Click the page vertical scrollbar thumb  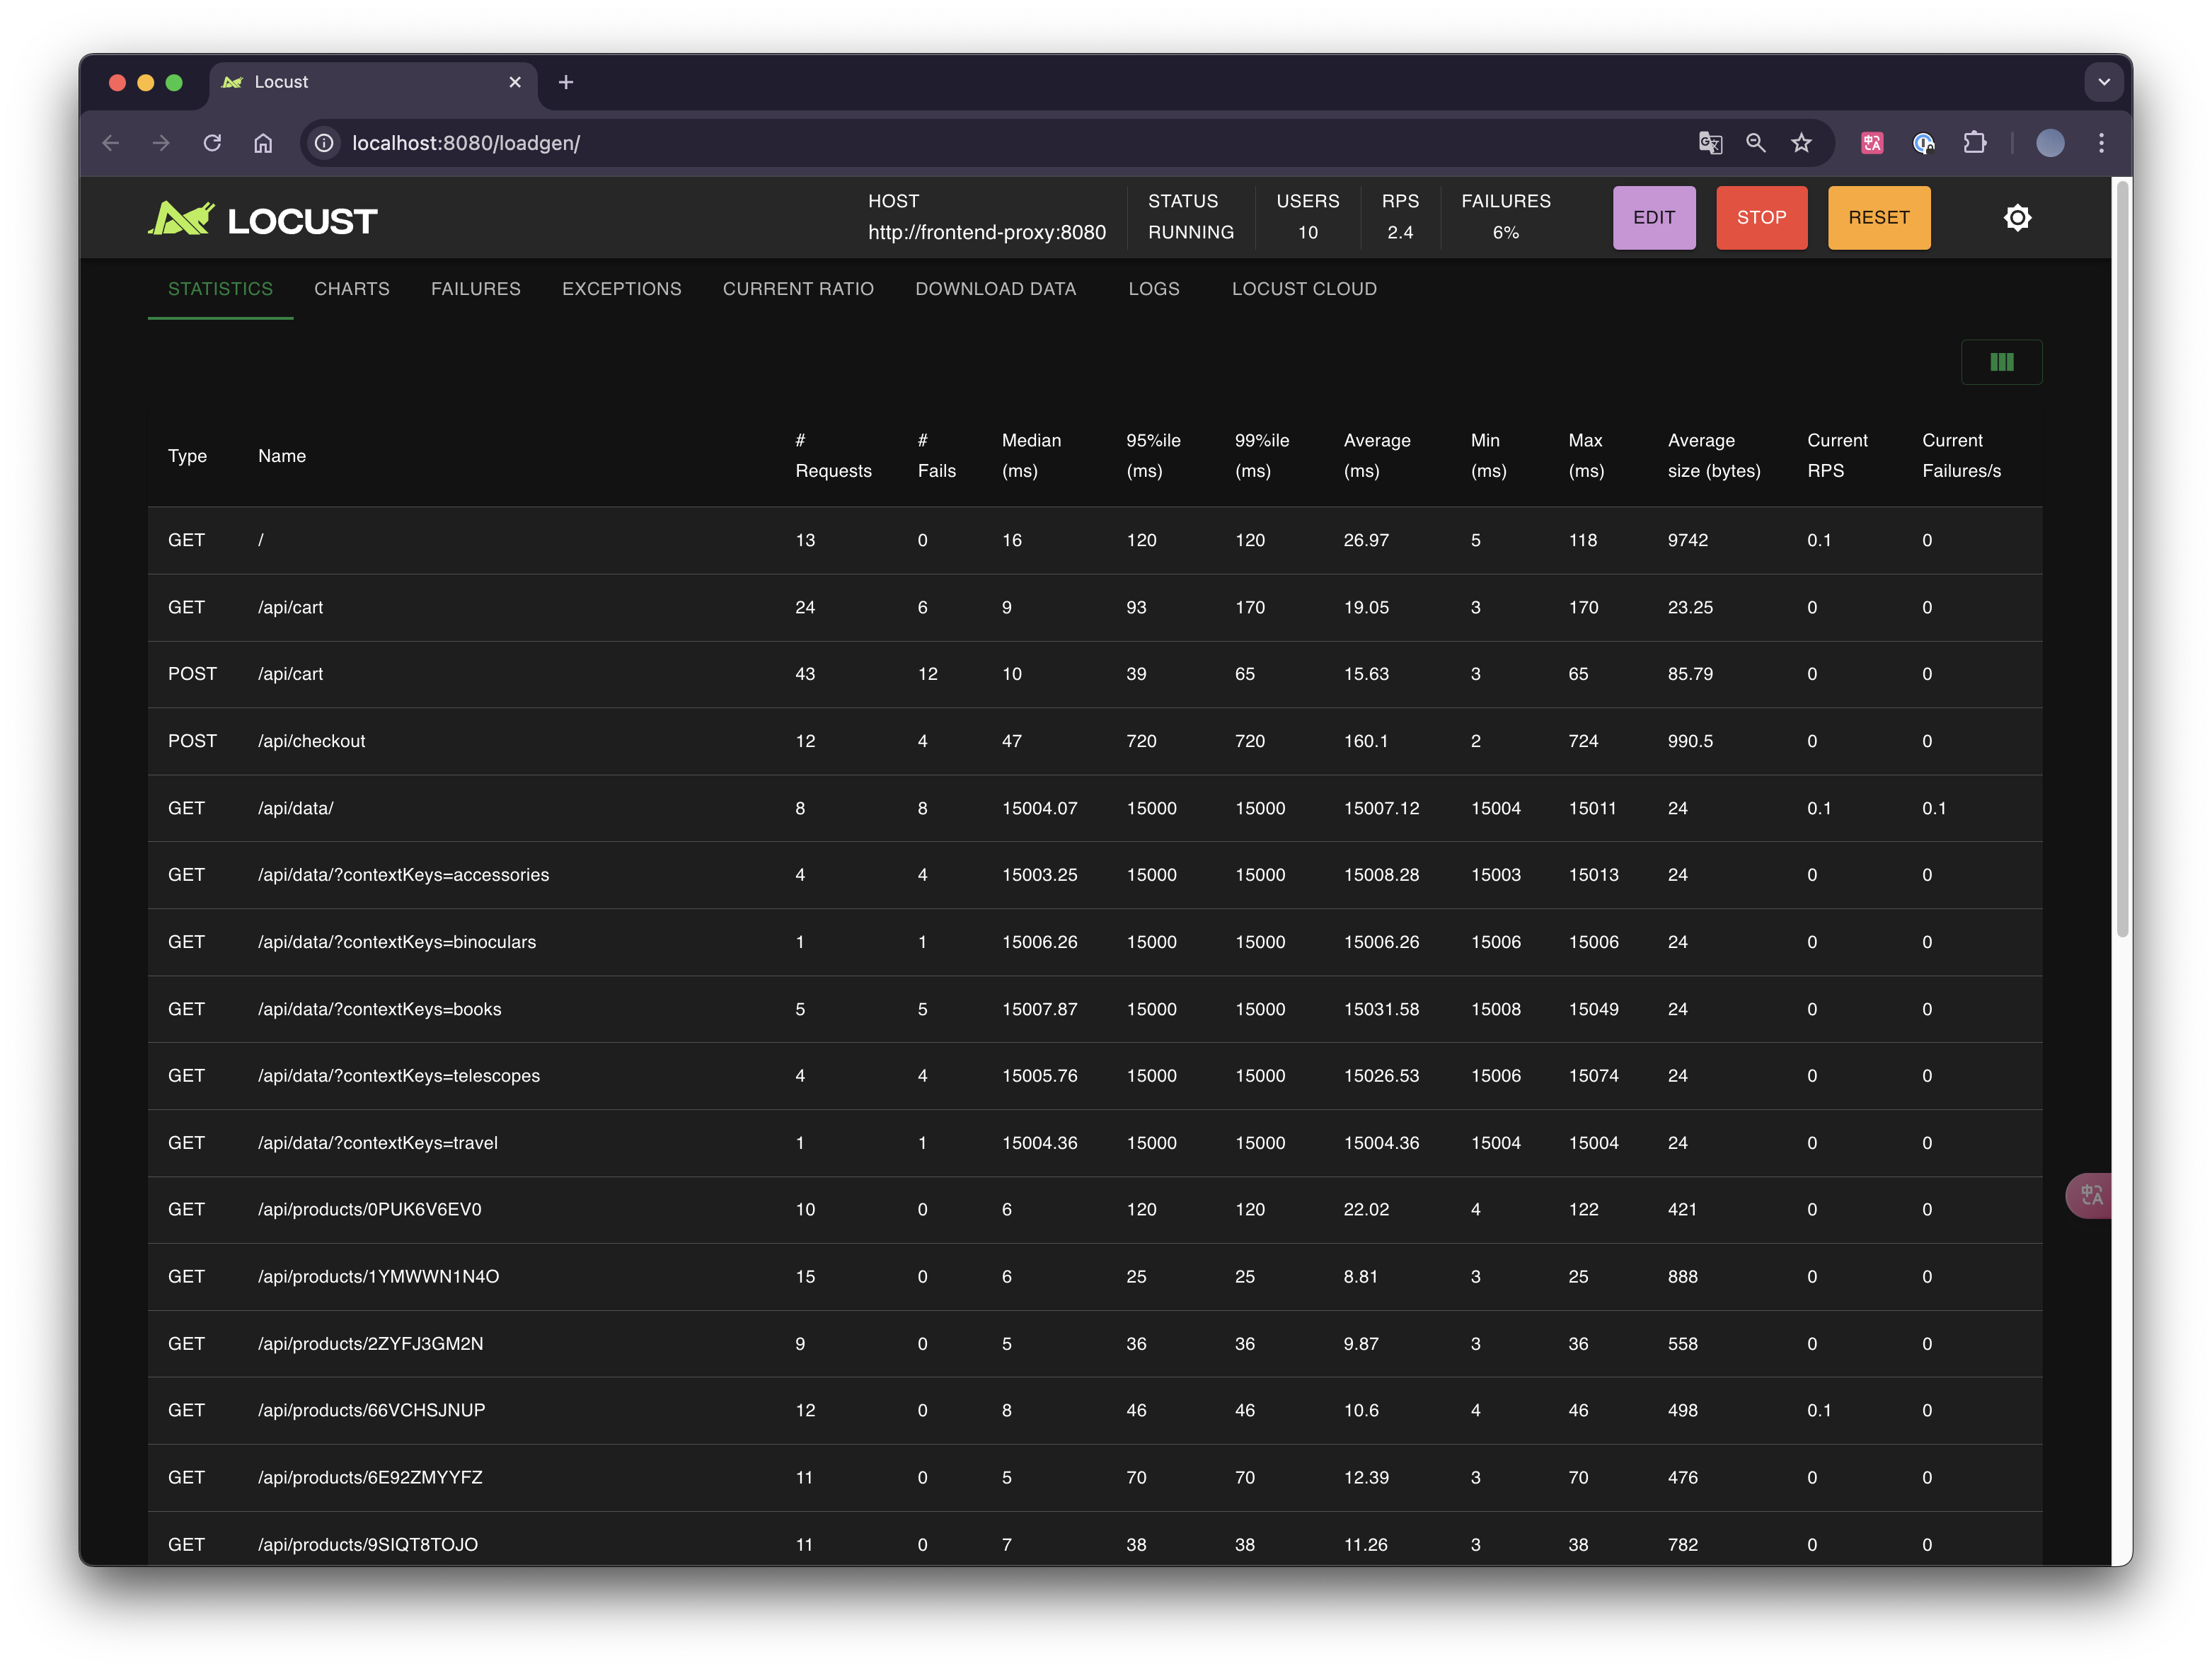point(2122,560)
